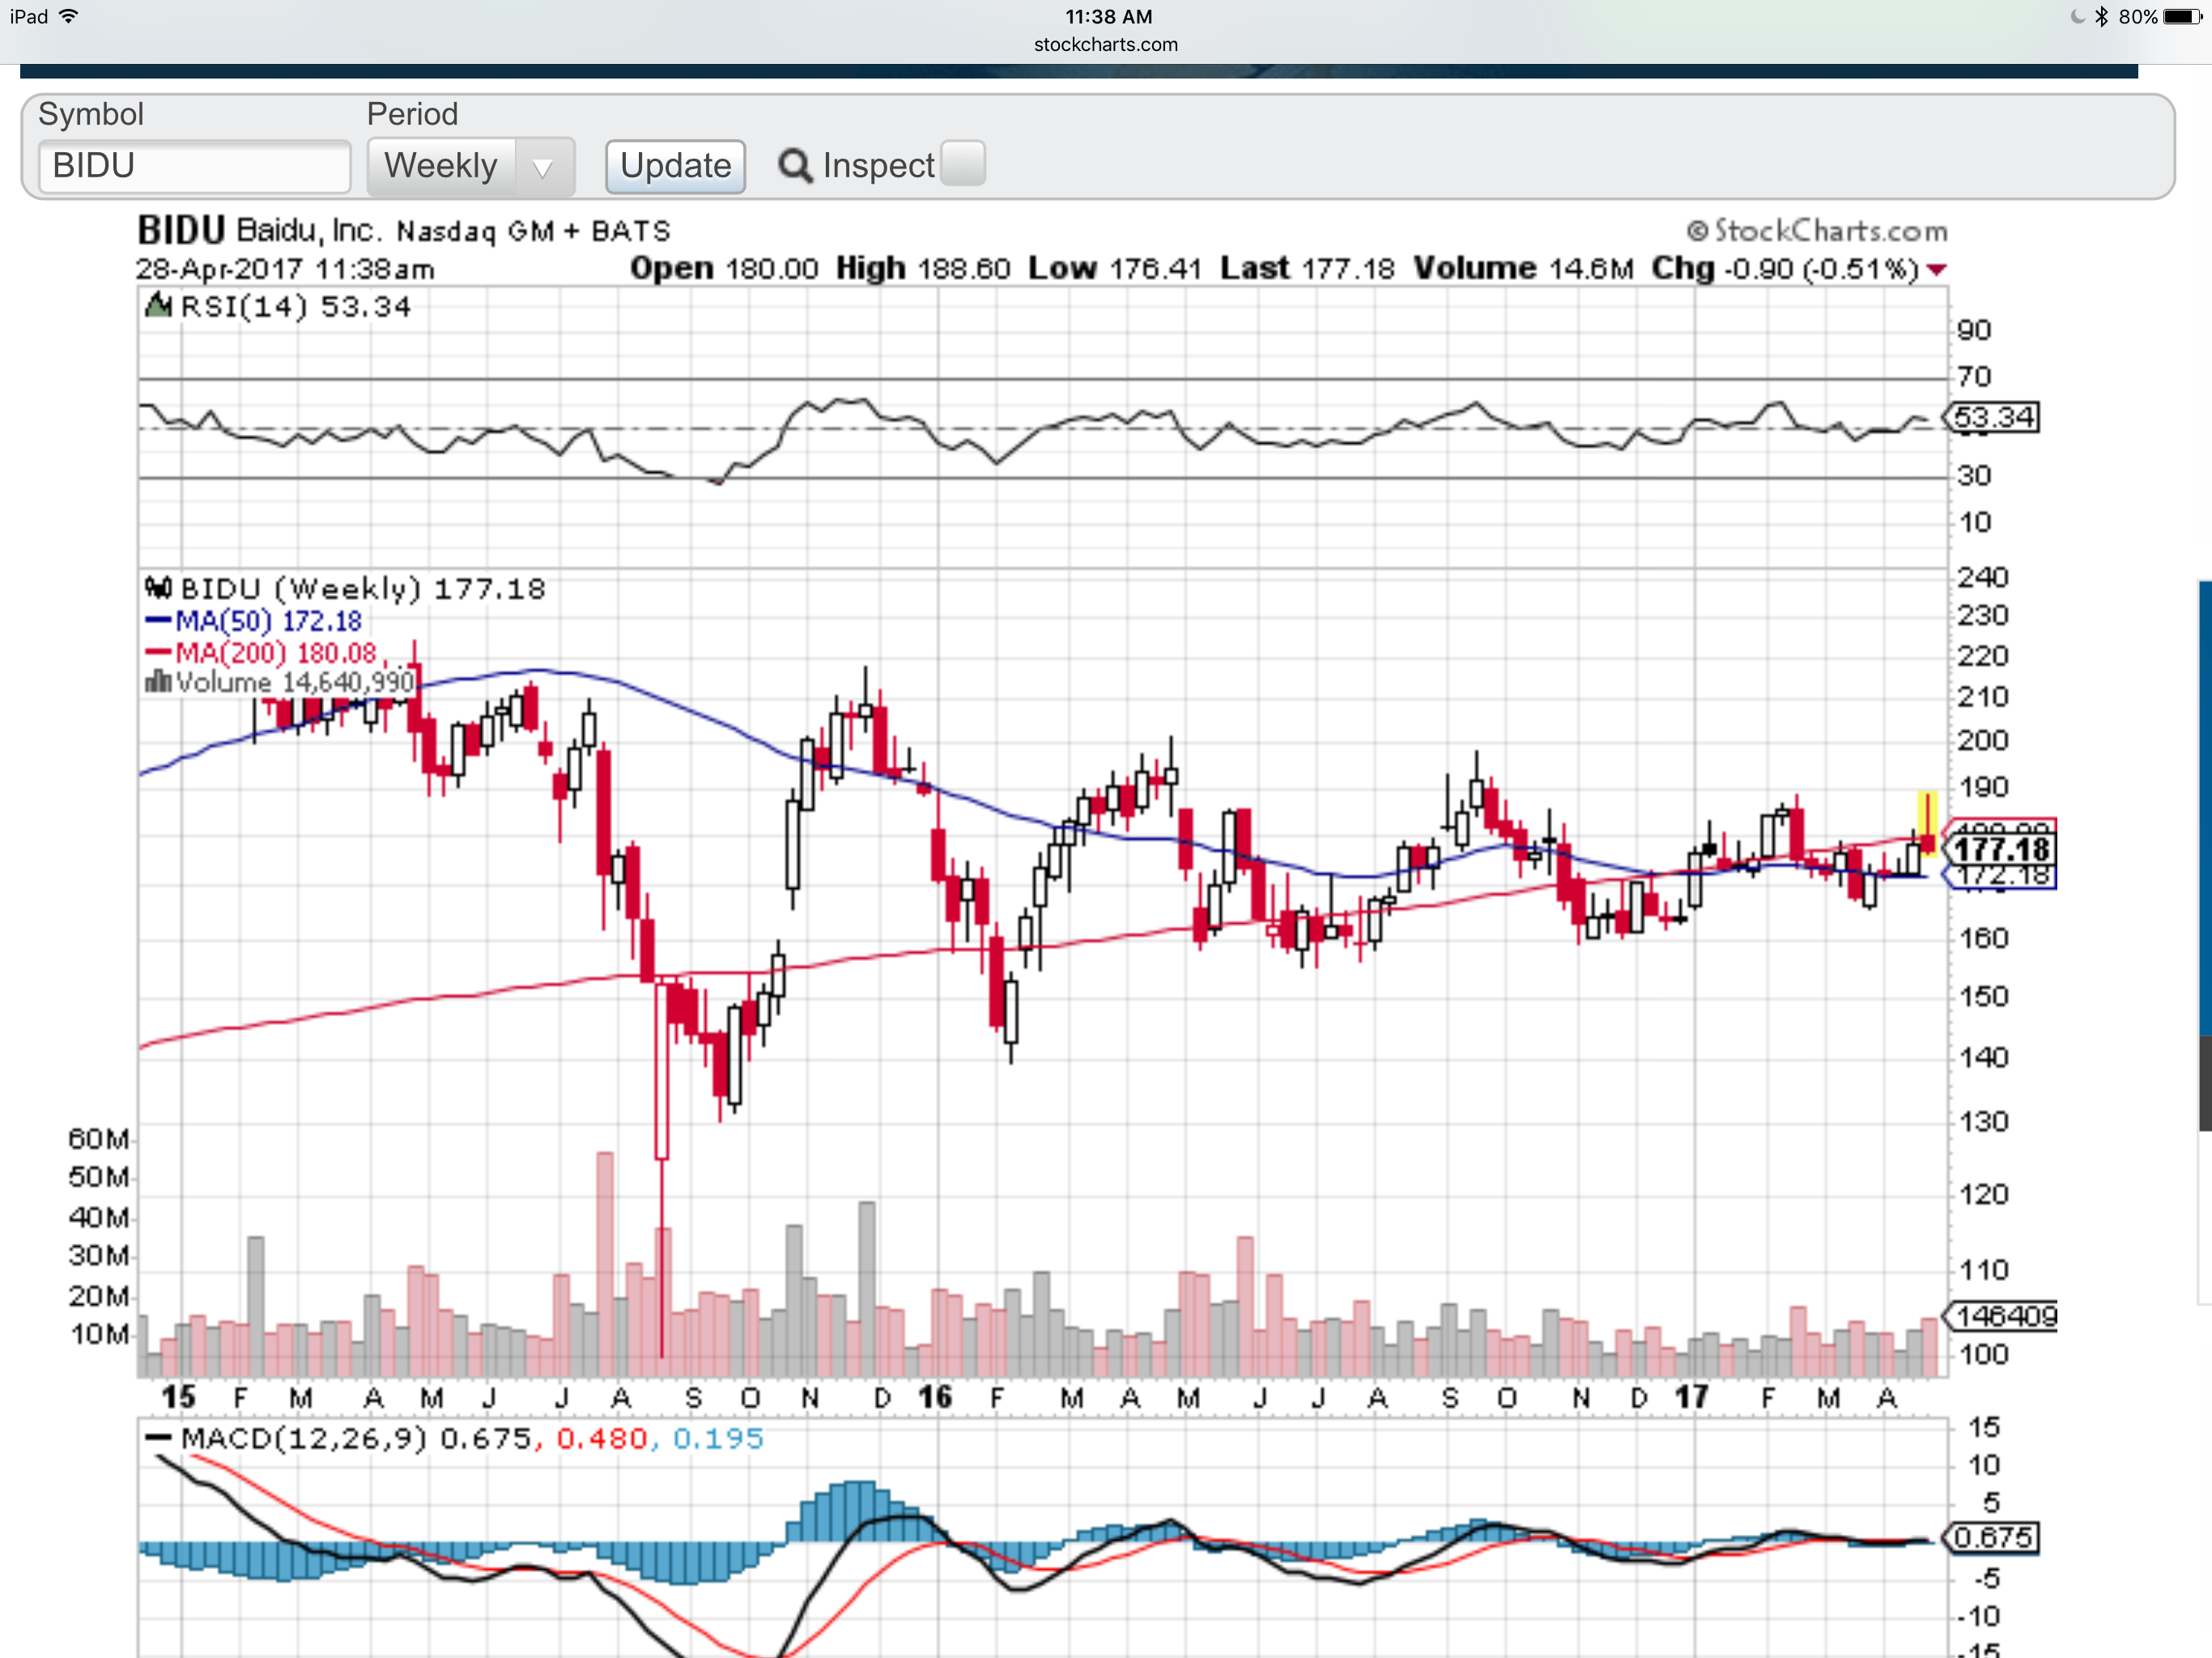Viewport: 2212px width, 1658px height.
Task: Click the BIDU (Weekly) candlestick icon
Action: [158, 587]
